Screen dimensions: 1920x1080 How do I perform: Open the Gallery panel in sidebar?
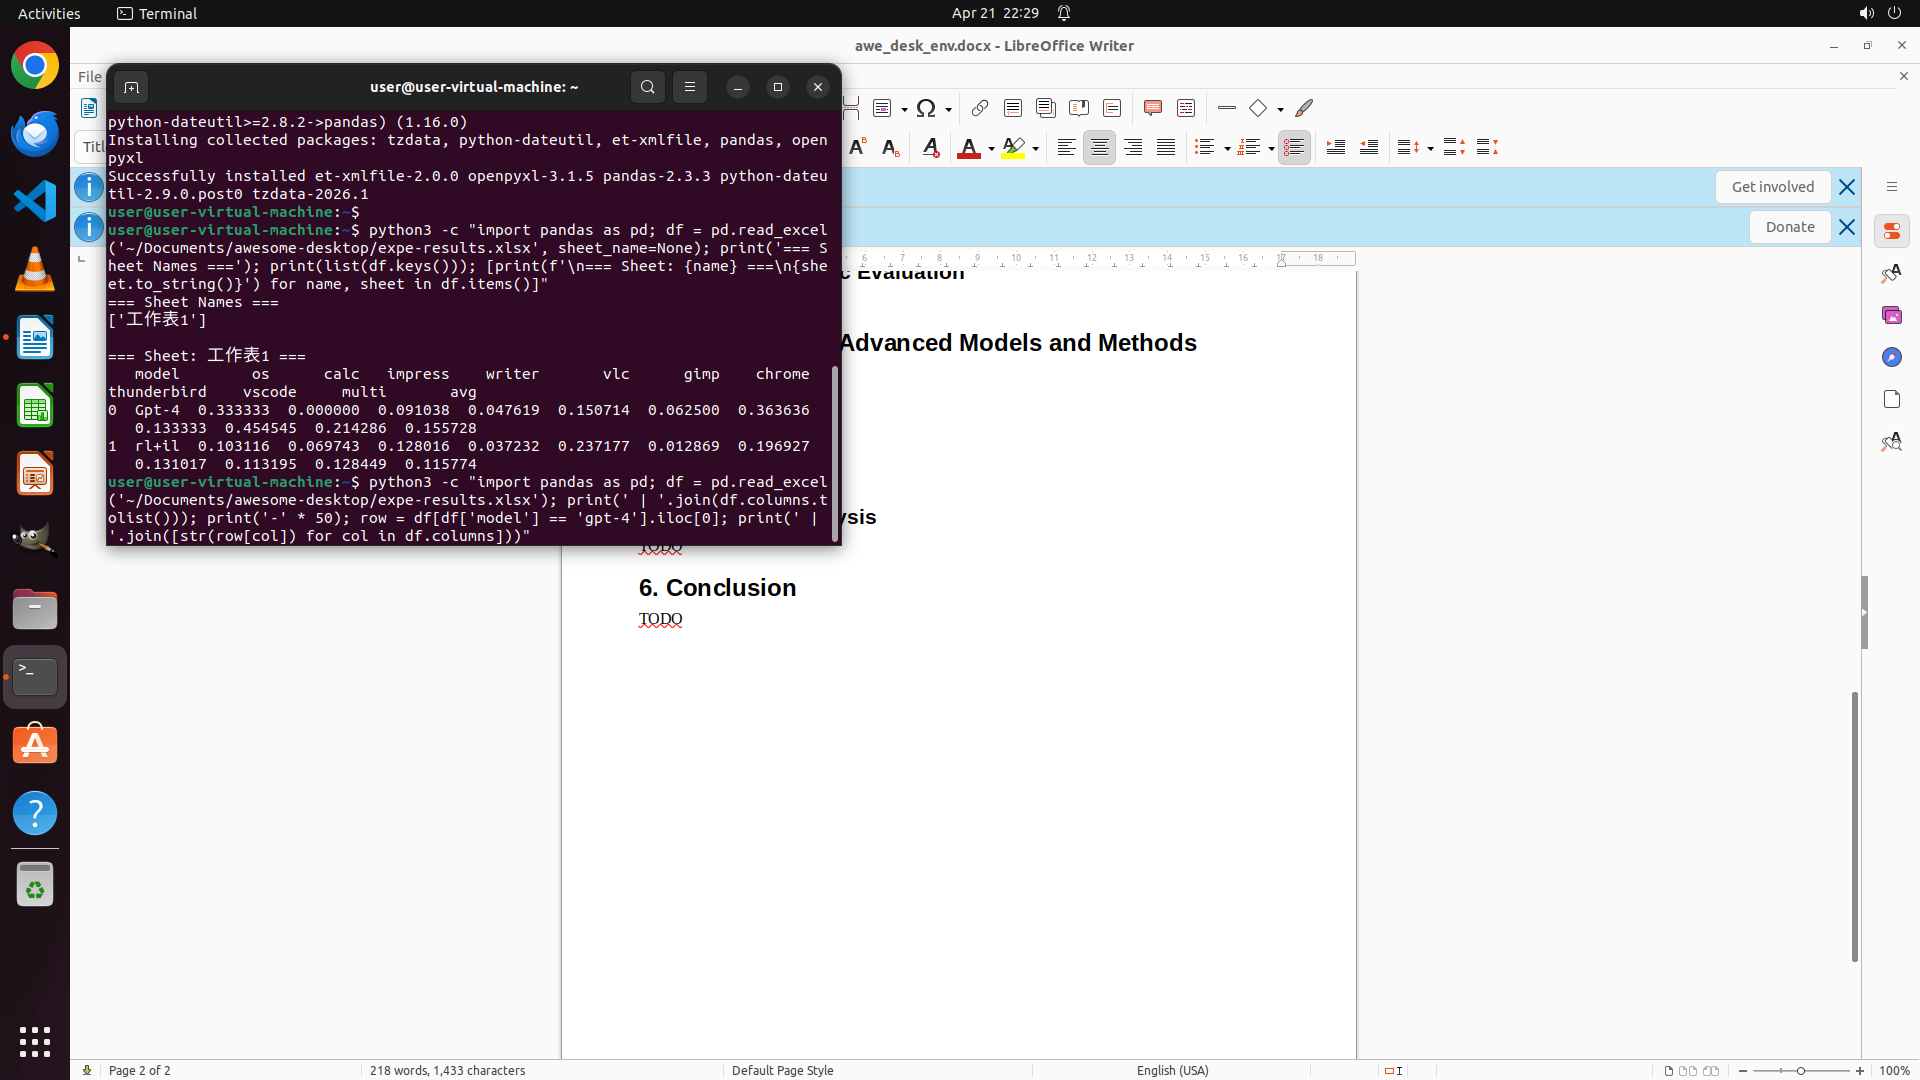tap(1891, 315)
